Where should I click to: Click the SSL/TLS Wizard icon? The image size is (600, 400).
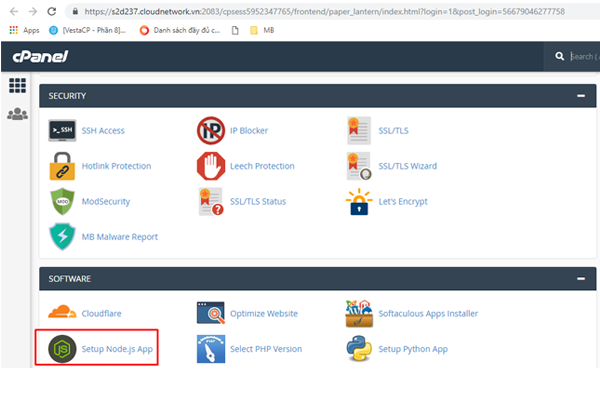(359, 166)
